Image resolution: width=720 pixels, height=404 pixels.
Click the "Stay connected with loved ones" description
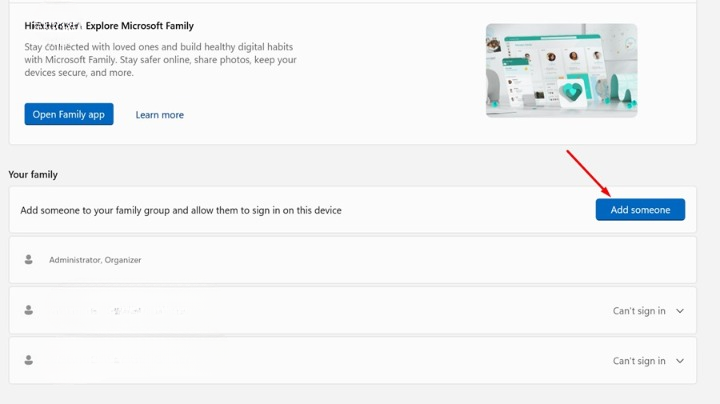pyautogui.click(x=160, y=60)
